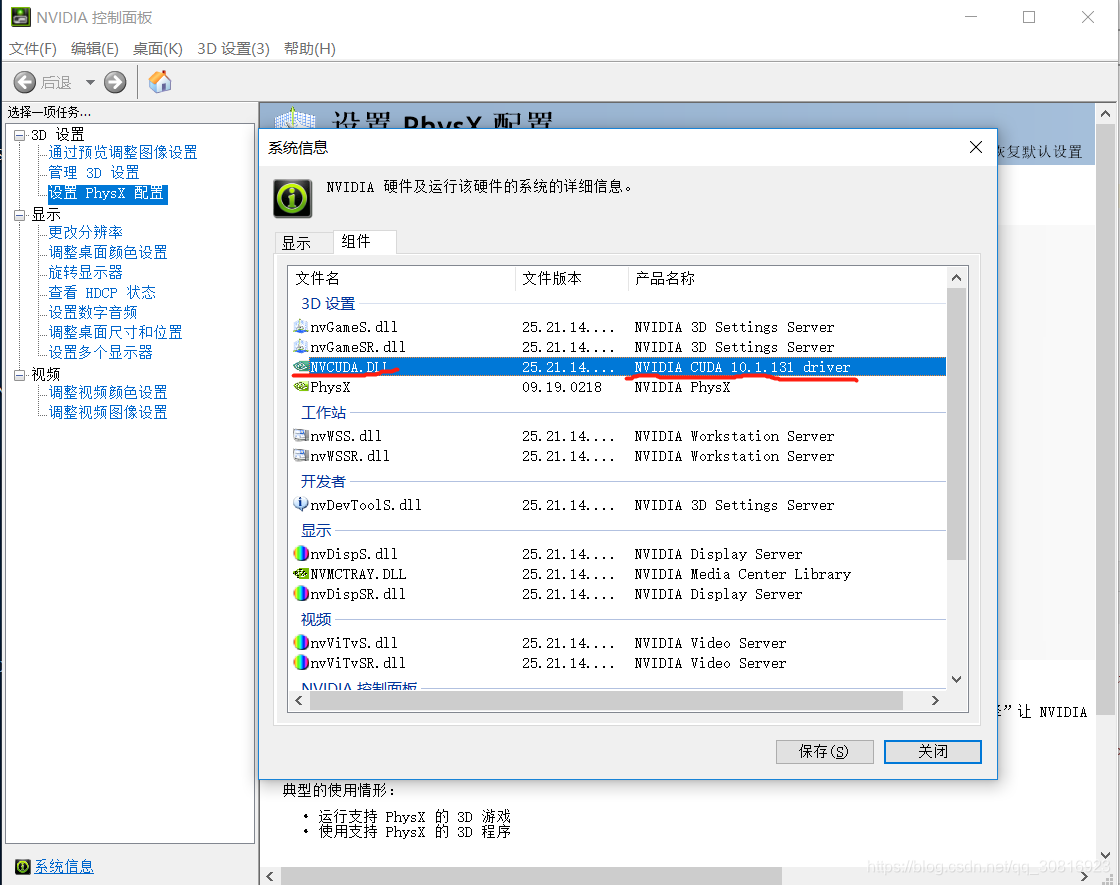Click the 保存(S) button

click(824, 751)
